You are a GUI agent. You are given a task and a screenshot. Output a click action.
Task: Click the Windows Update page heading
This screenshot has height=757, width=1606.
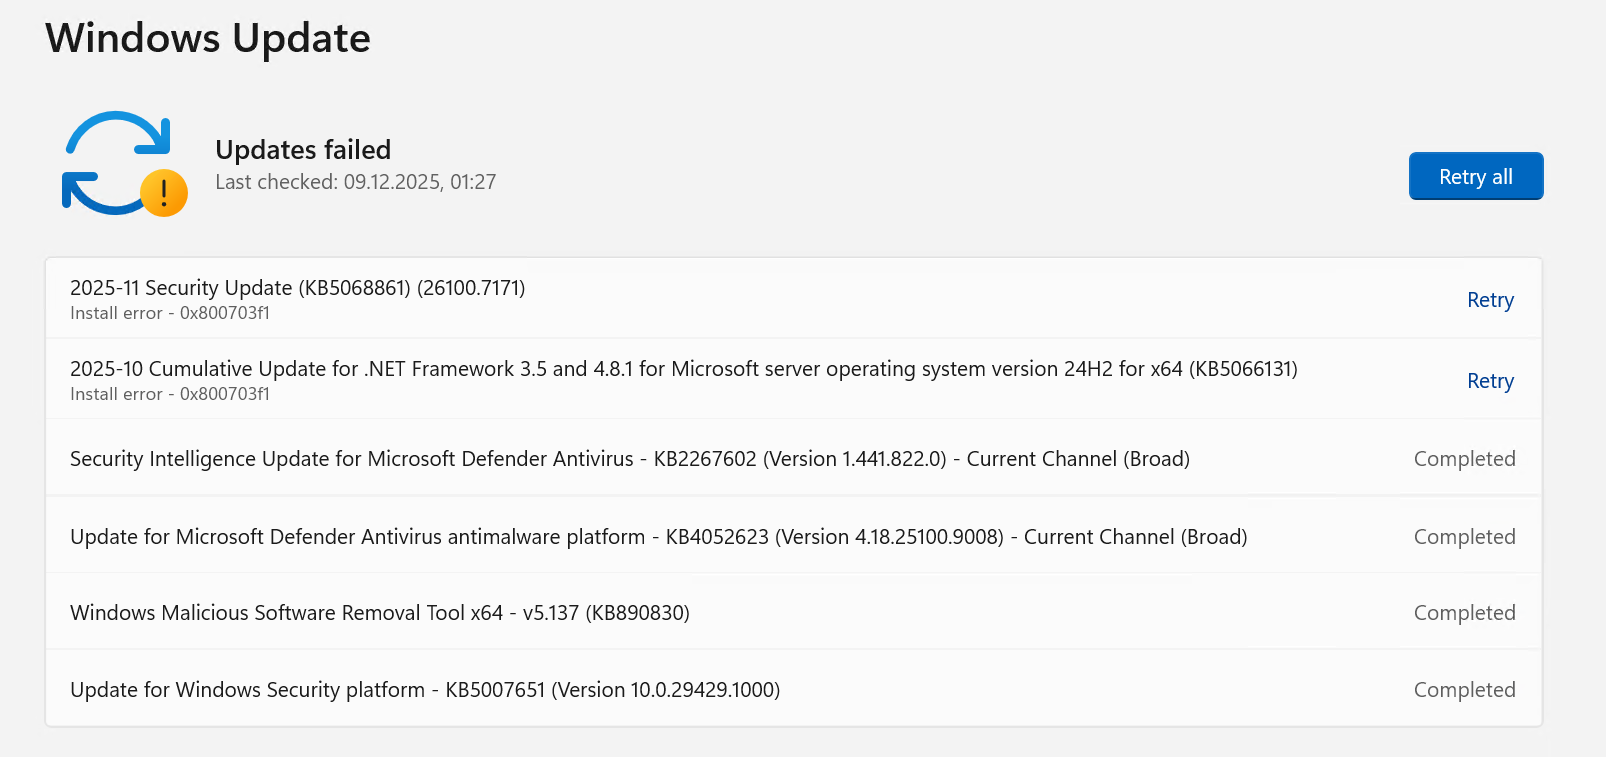(208, 38)
